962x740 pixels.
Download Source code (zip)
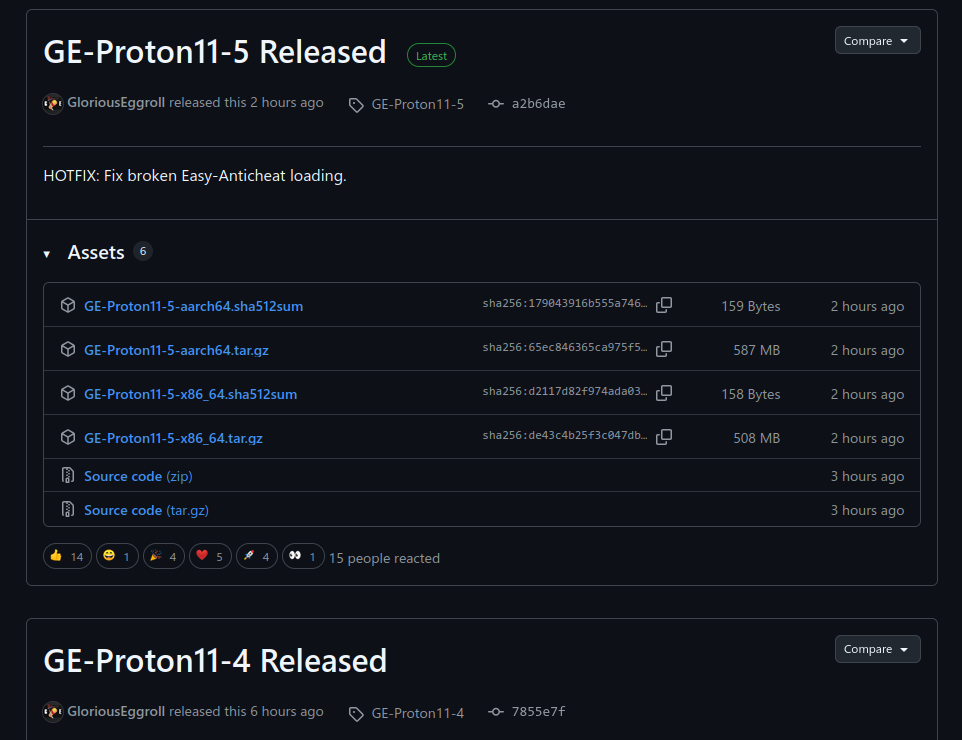point(138,476)
